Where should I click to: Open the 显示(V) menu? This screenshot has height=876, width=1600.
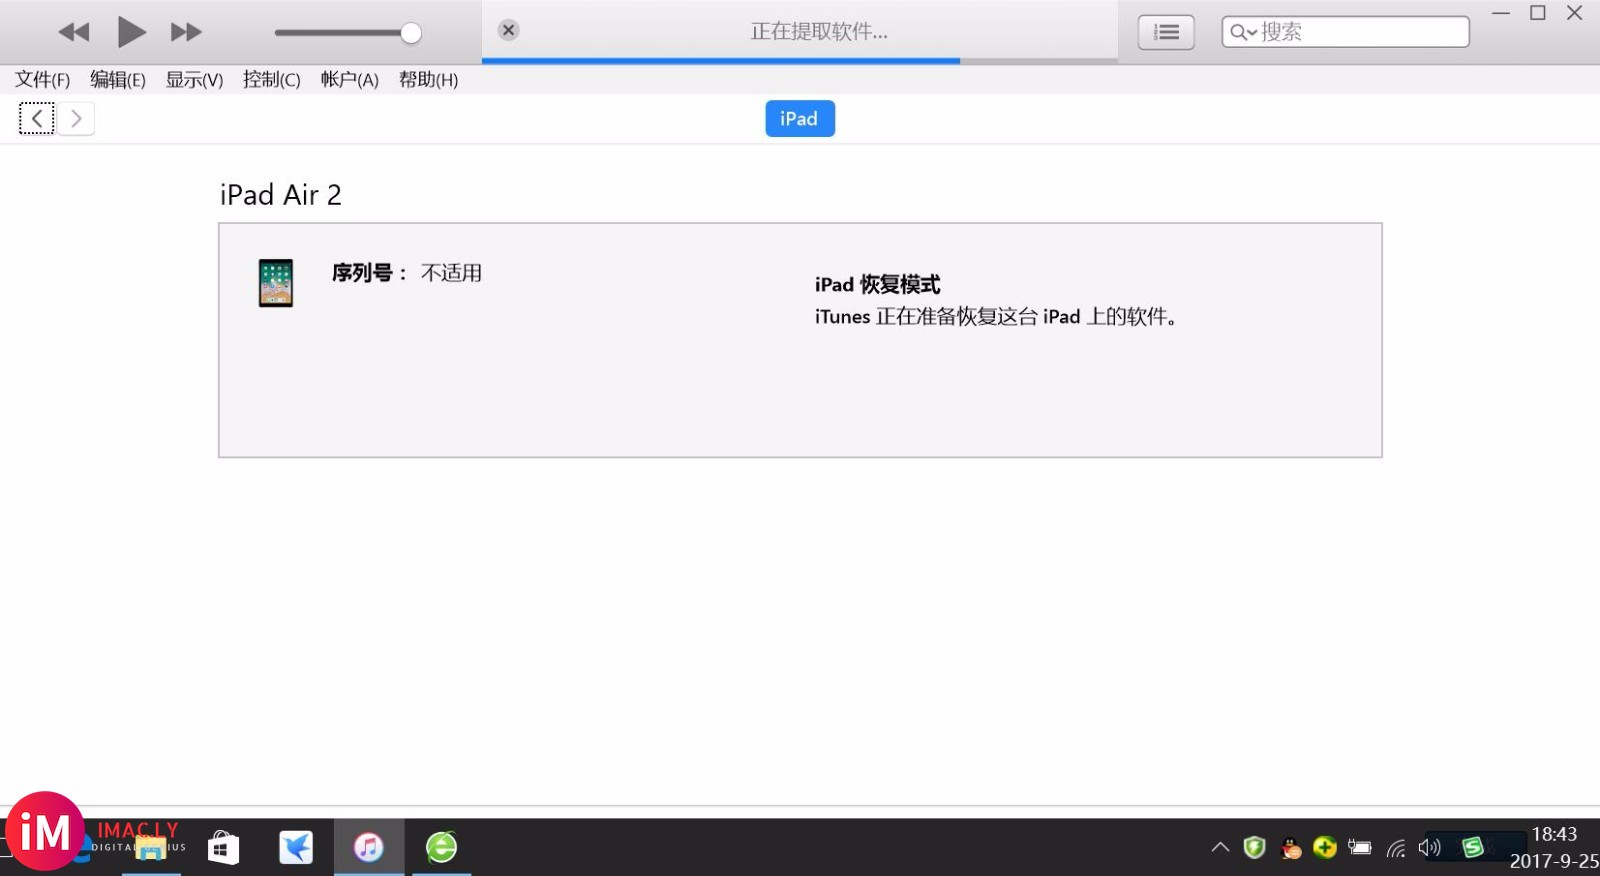coord(194,80)
